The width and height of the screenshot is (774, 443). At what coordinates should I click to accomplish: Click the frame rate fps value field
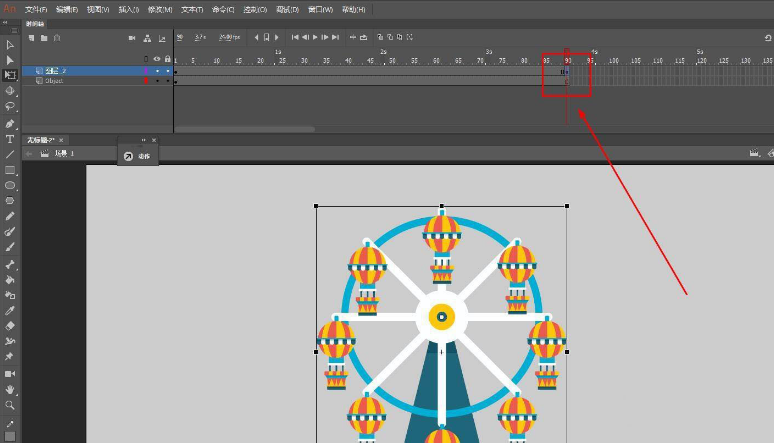coord(230,37)
